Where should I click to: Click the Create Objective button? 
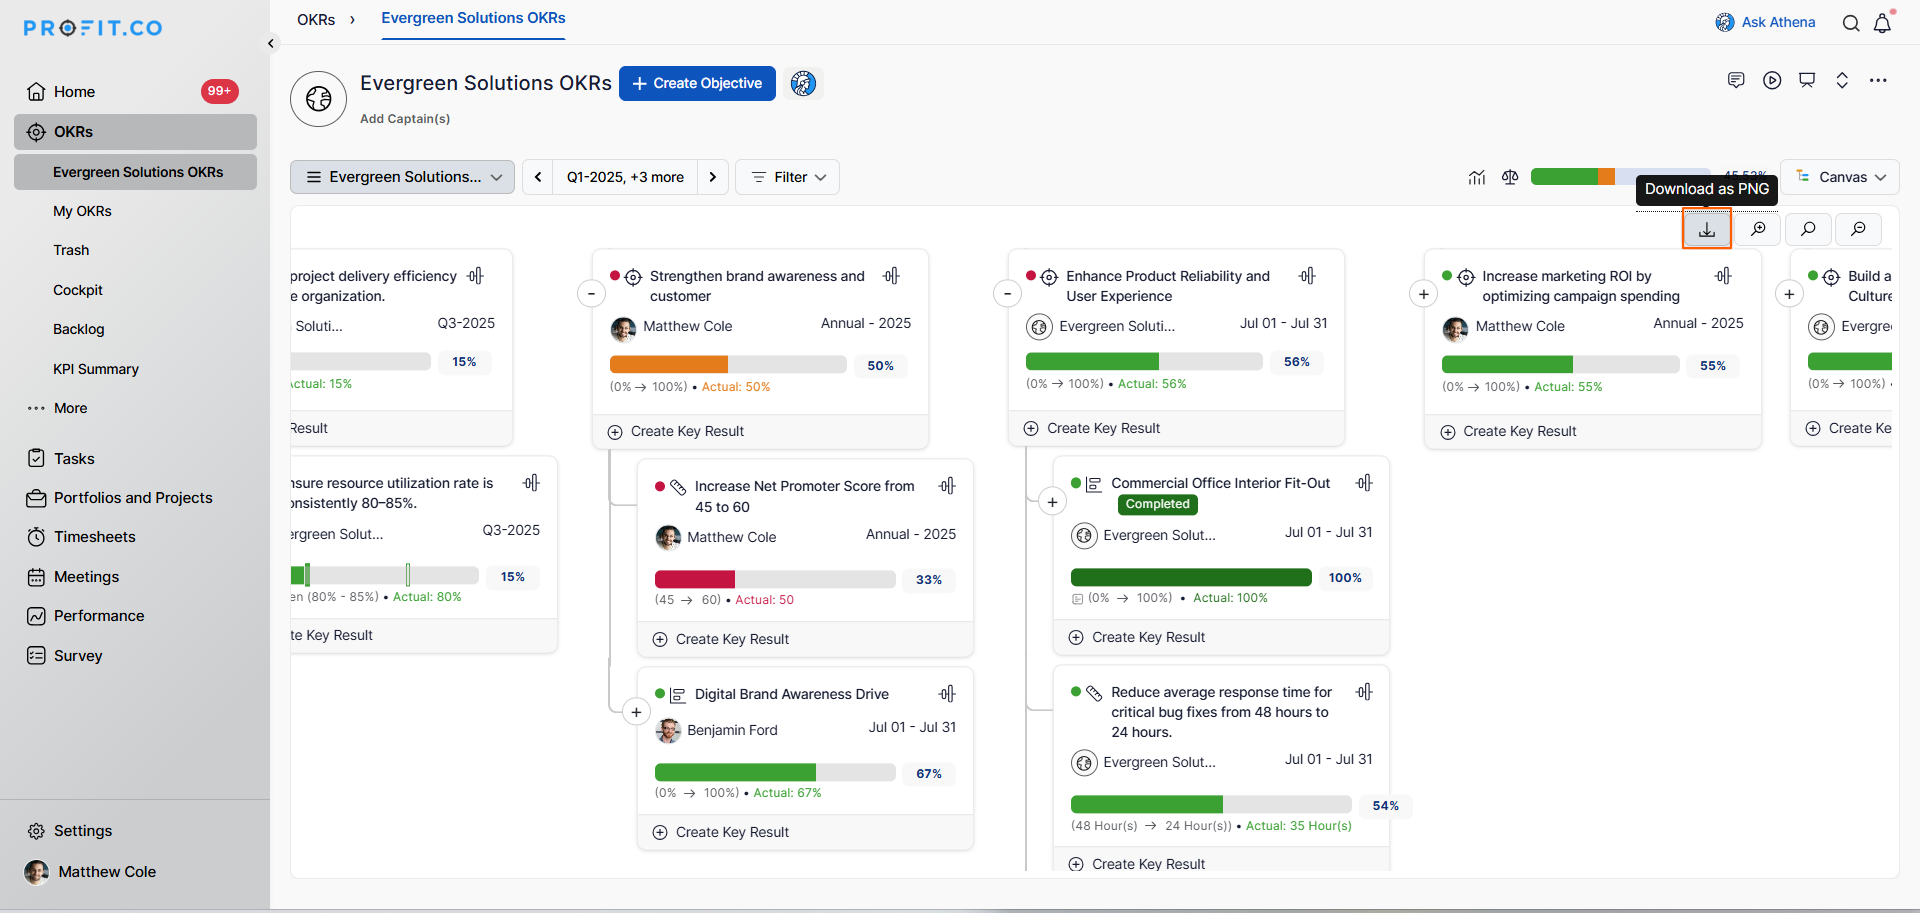(x=697, y=83)
